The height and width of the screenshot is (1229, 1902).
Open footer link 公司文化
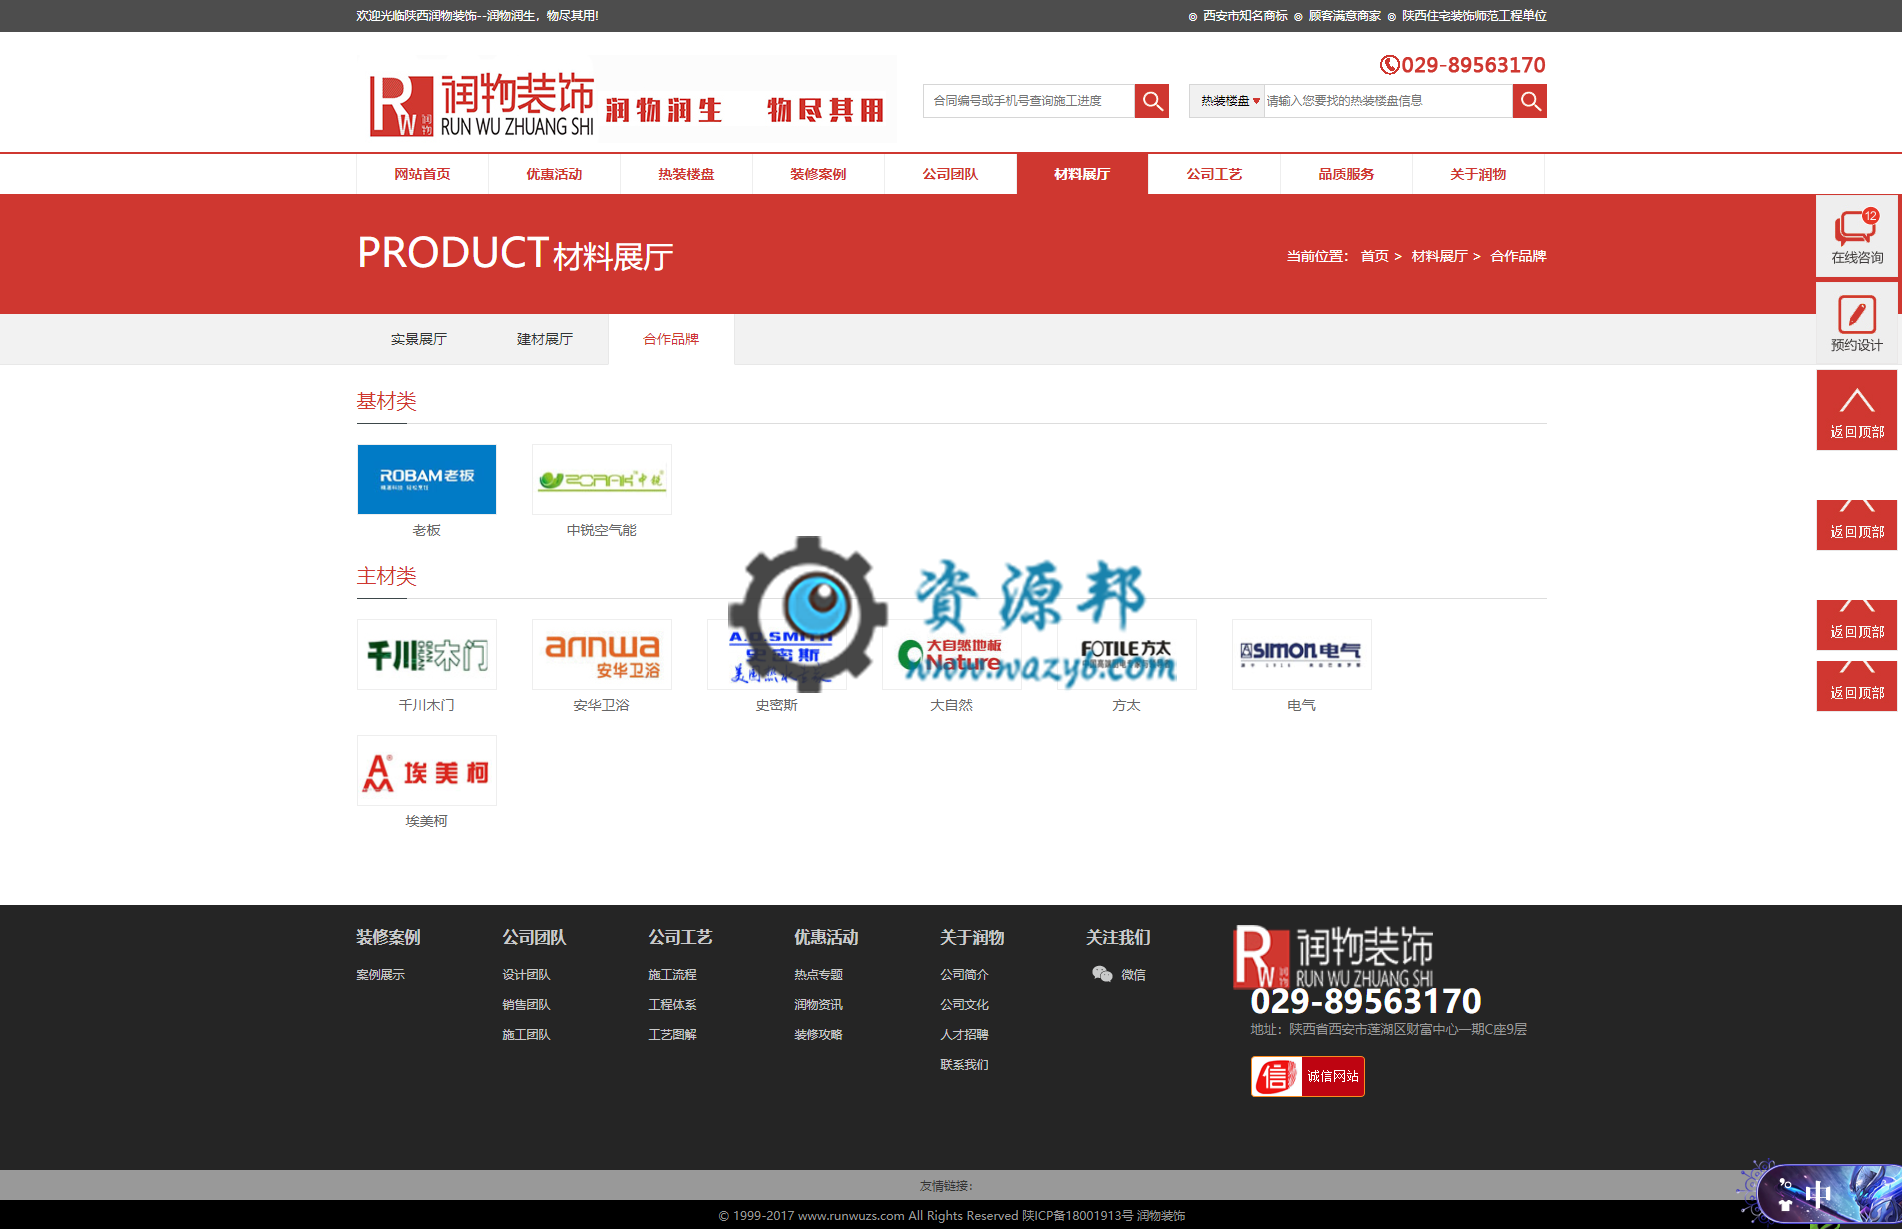pos(965,1004)
